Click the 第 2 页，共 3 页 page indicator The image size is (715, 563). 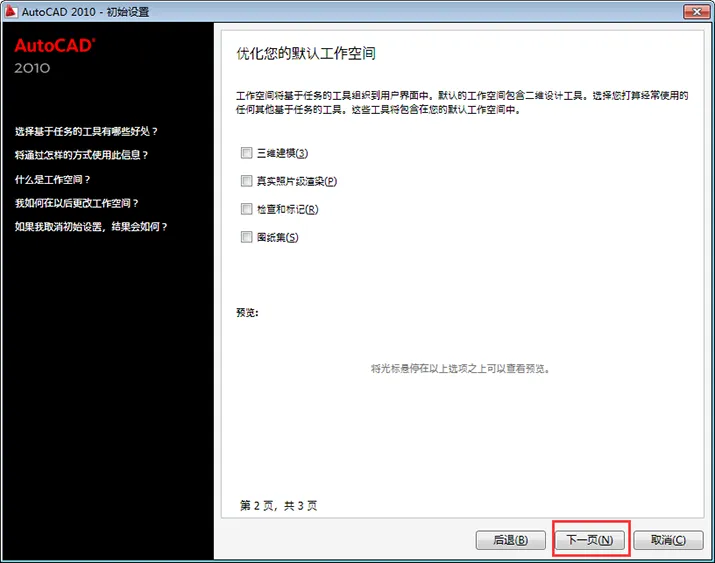click(x=279, y=506)
